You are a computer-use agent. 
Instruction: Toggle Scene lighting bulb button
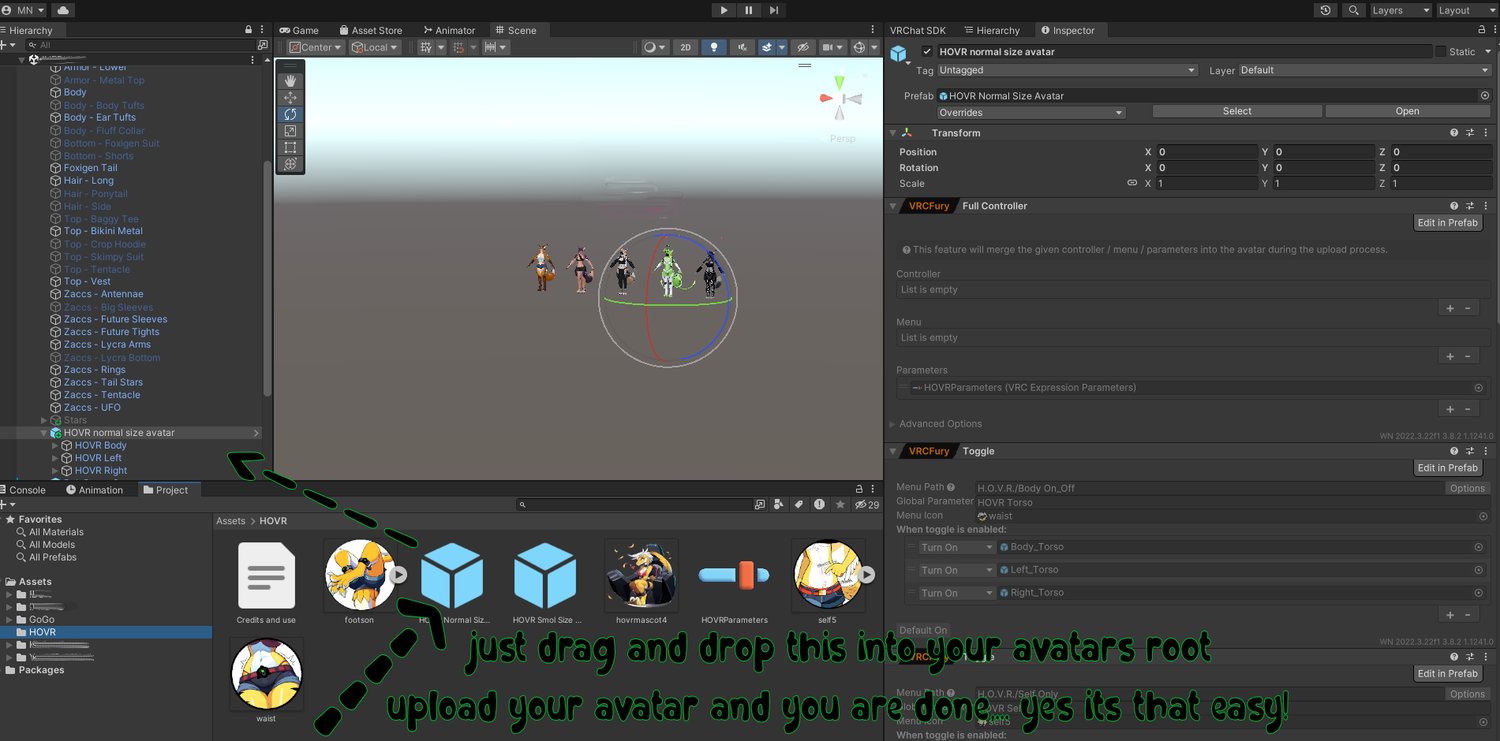[x=713, y=47]
